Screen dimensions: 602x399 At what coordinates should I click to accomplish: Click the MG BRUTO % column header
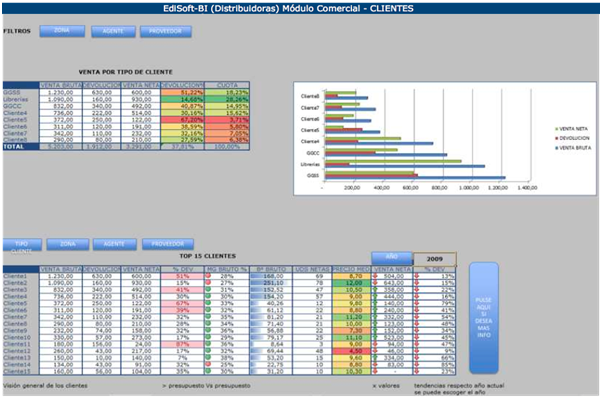tap(227, 270)
